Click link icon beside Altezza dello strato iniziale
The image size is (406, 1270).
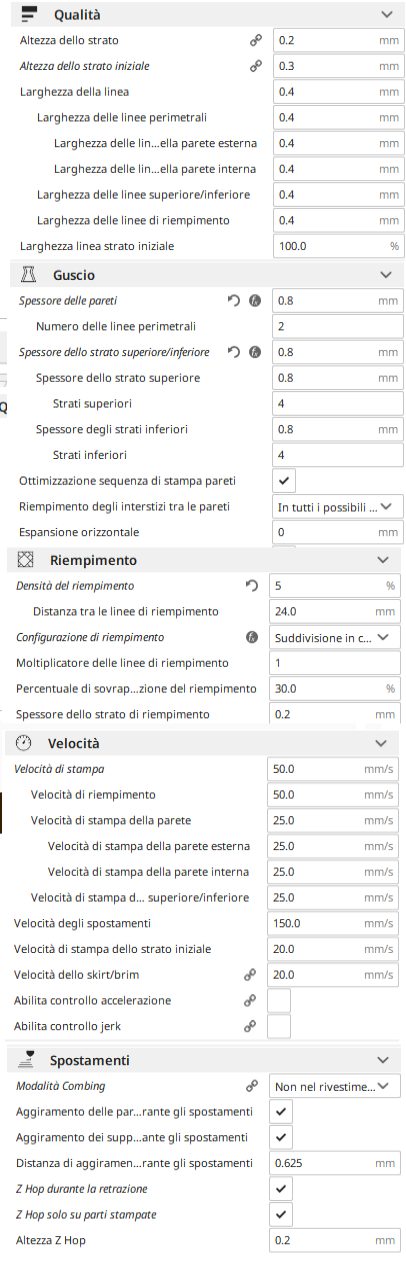pos(255,66)
